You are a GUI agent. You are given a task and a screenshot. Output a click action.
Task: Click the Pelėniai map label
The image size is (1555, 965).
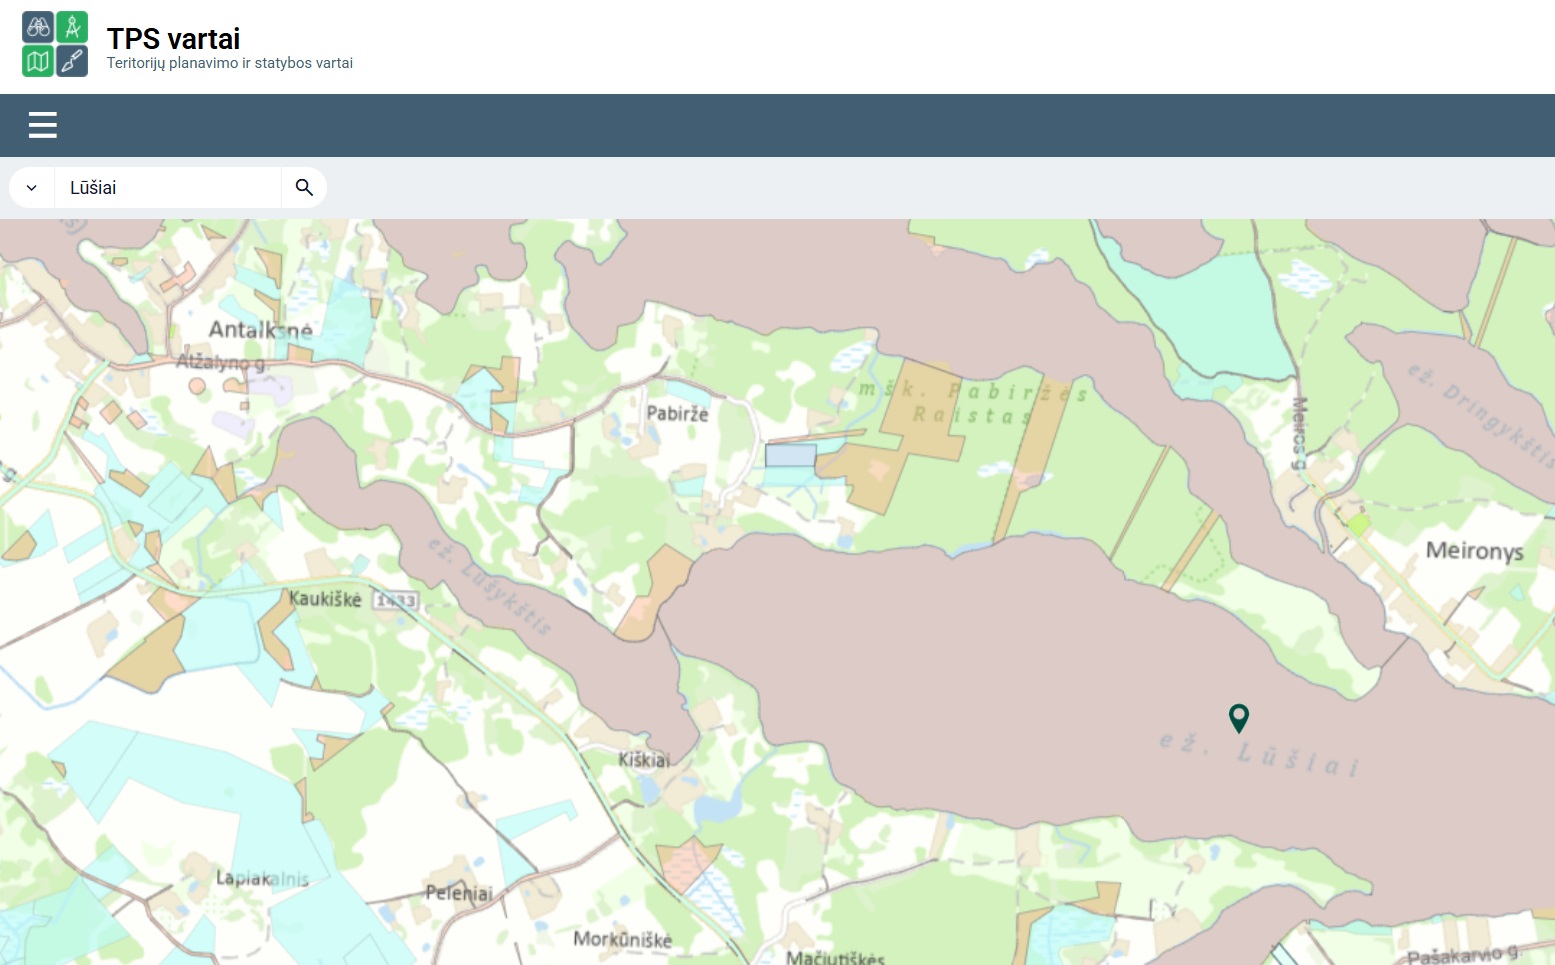[459, 893]
